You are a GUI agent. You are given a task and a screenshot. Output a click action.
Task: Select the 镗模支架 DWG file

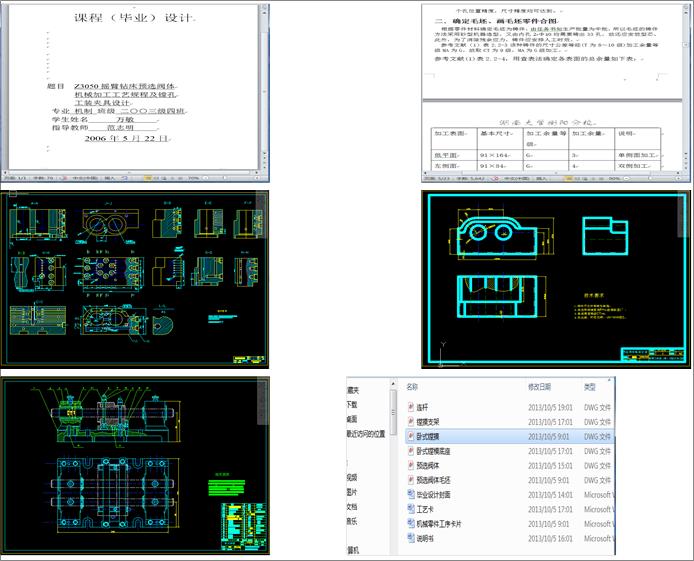click(509, 422)
